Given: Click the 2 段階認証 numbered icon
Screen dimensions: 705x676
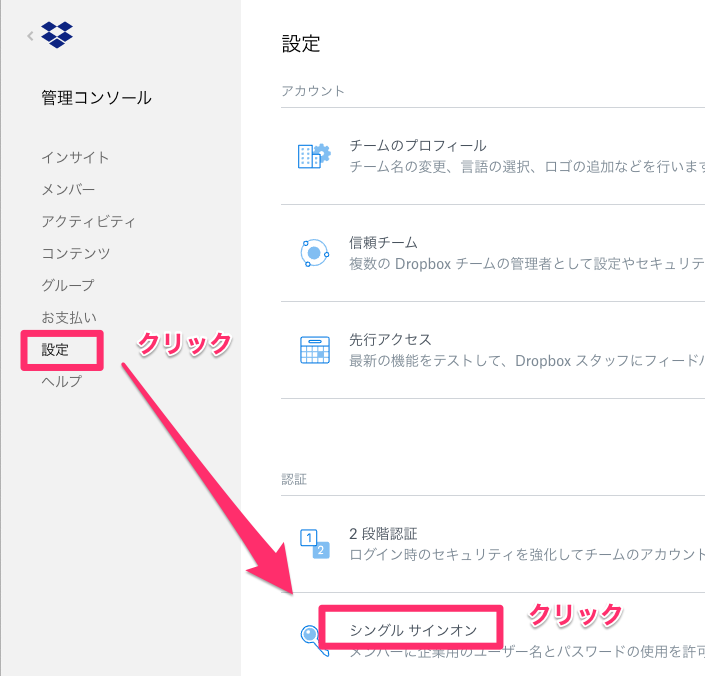Looking at the screenshot, I should [x=315, y=544].
